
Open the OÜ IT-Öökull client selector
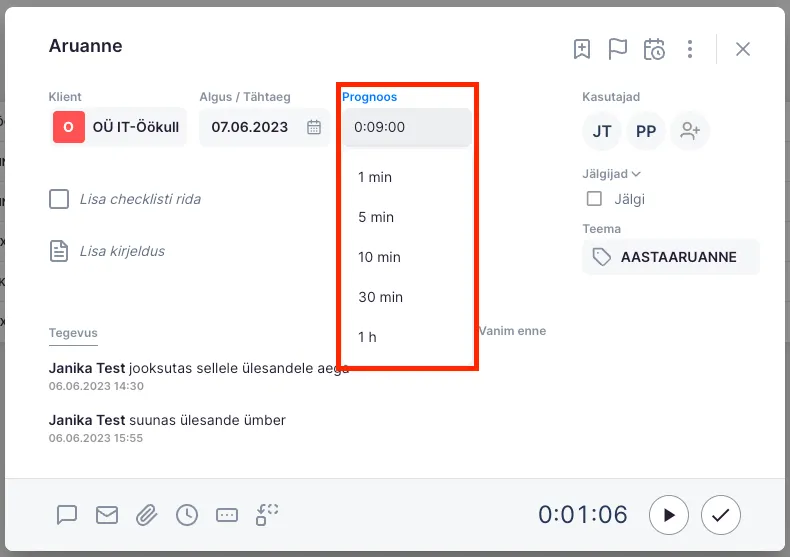[118, 127]
